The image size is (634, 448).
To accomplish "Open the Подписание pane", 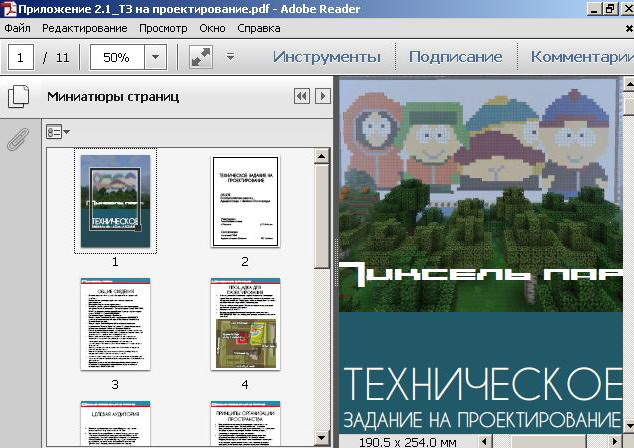I will tap(455, 57).
